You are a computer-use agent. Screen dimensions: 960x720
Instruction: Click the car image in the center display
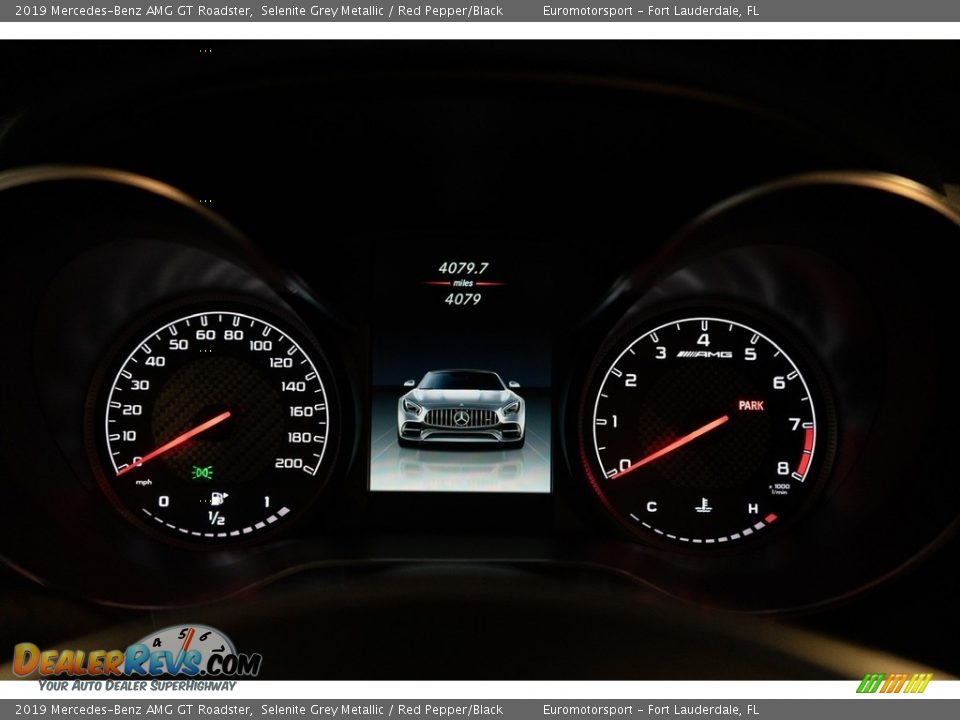point(460,408)
